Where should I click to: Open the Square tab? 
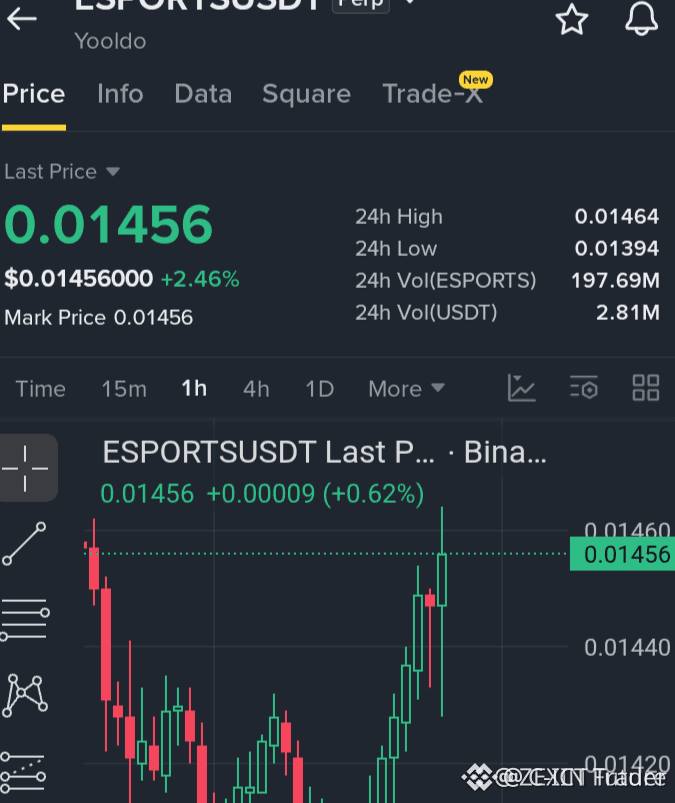pos(306,94)
